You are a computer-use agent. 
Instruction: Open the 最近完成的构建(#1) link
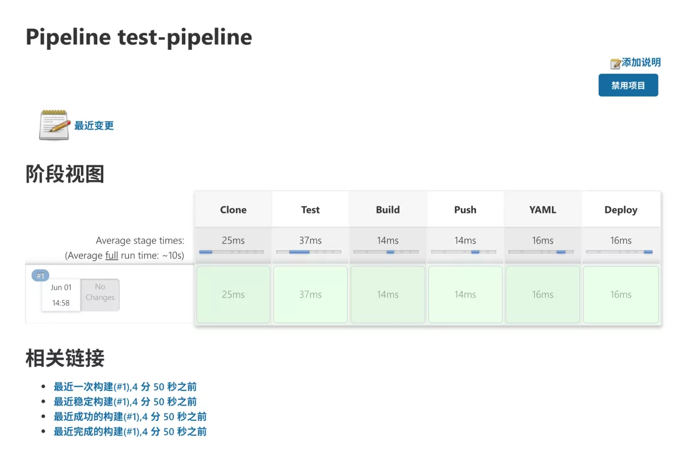pos(130,432)
